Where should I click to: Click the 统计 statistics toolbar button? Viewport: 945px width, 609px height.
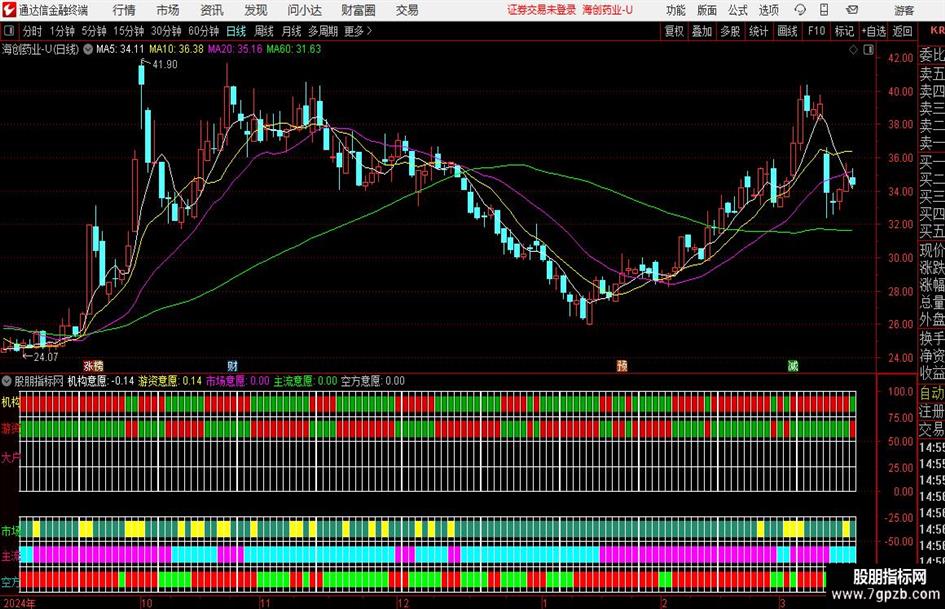pos(758,31)
